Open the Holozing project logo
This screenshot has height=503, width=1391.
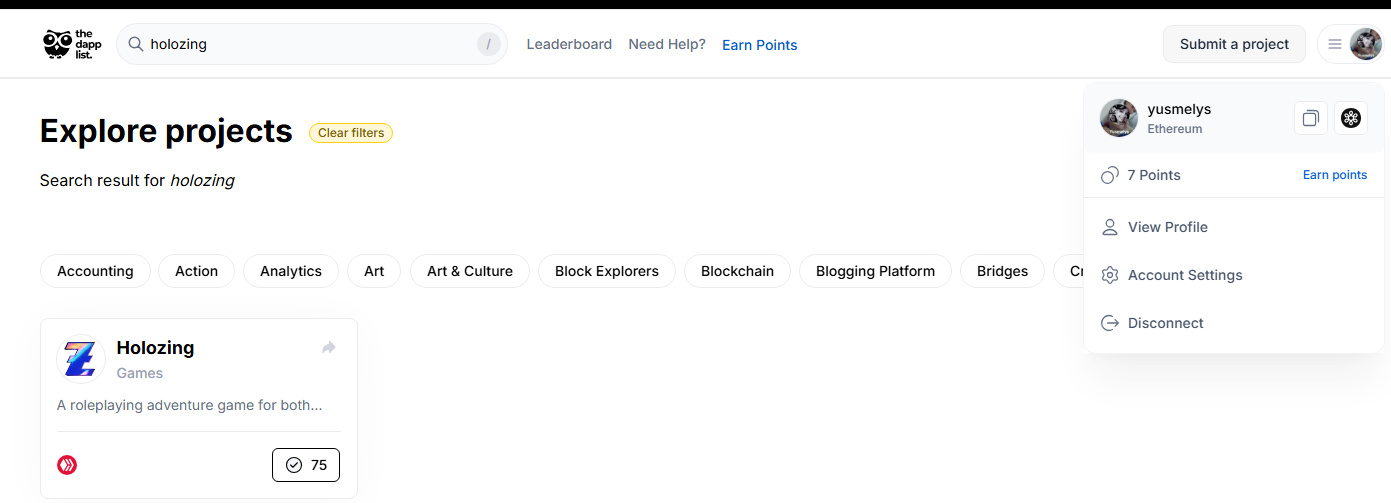coord(80,359)
